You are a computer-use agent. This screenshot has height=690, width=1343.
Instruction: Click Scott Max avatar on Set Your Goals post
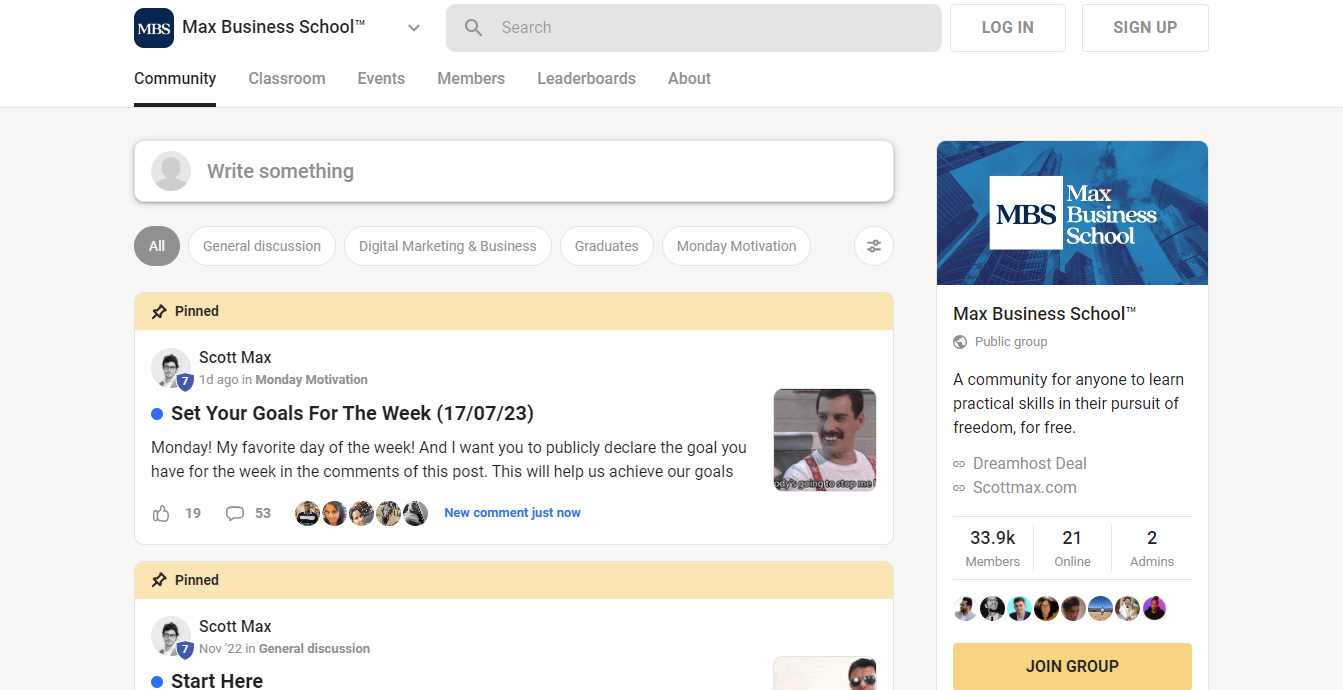(171, 369)
